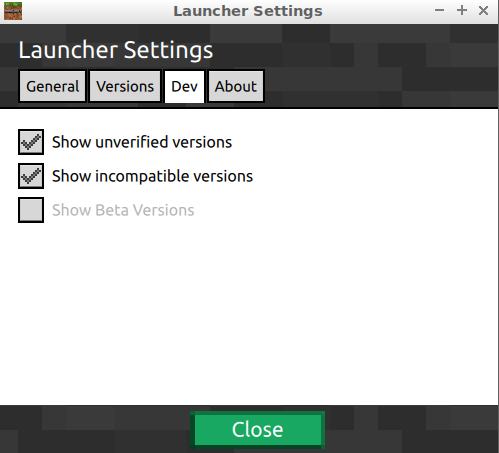This screenshot has height=453, width=499.
Task: Click the green Close button
Action: click(257, 429)
